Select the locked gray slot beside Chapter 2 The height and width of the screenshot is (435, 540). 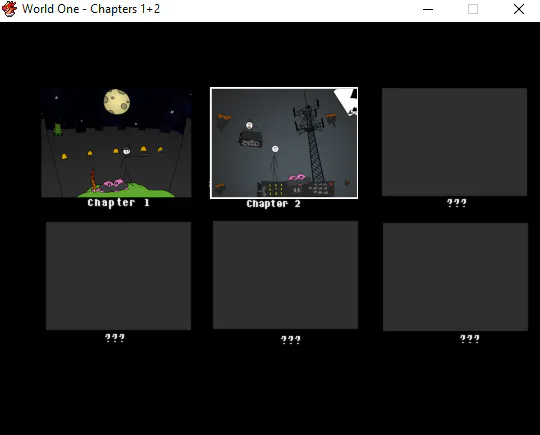(x=454, y=142)
